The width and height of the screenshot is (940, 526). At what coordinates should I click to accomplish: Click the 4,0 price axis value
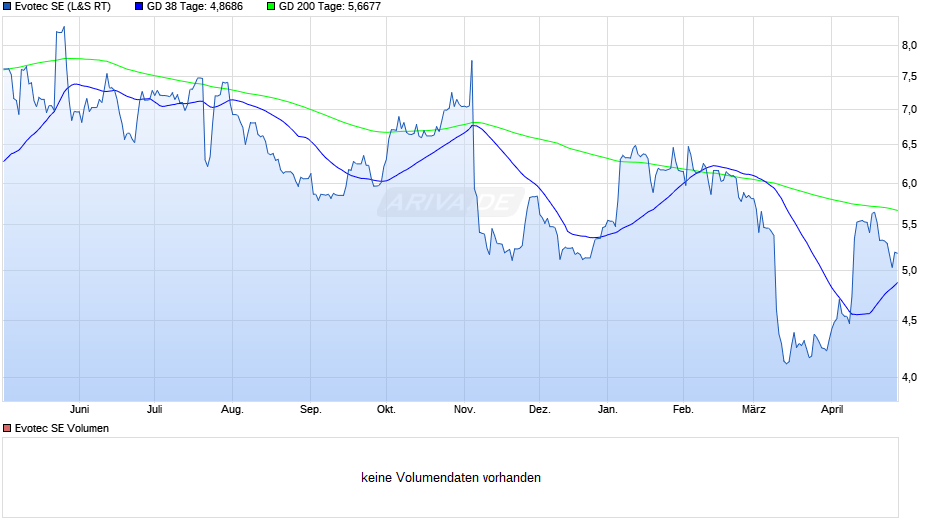point(909,377)
